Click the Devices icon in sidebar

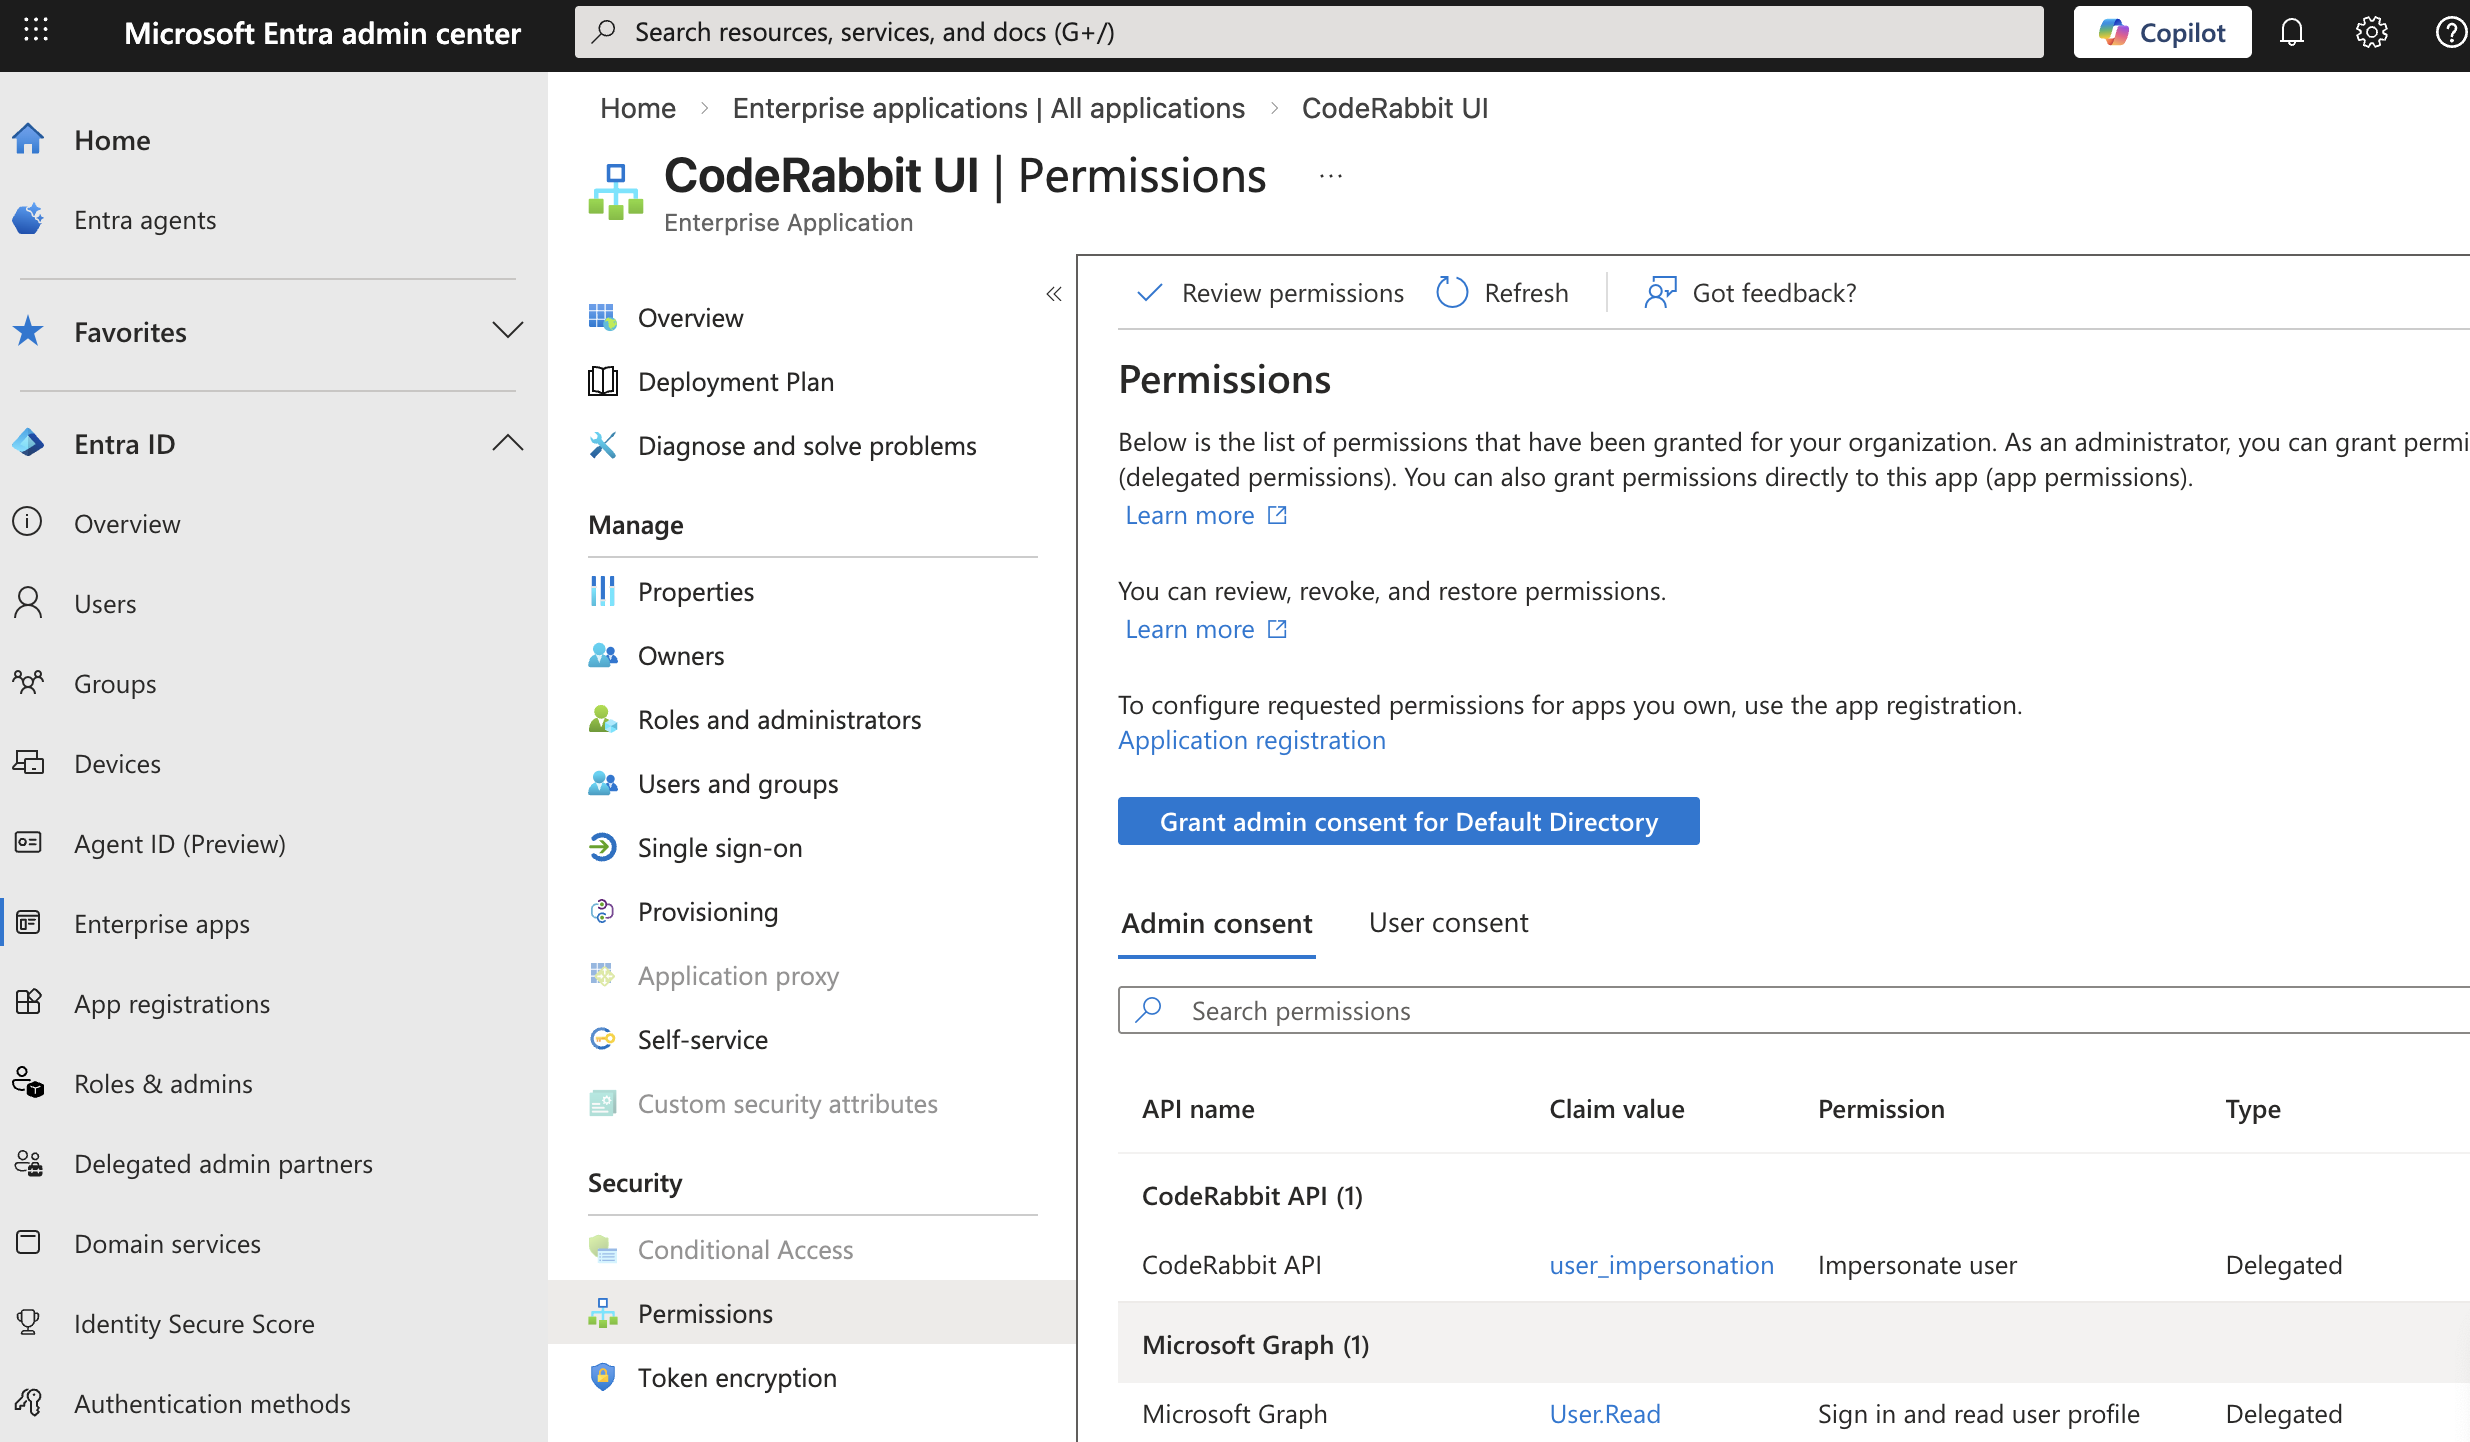point(28,763)
